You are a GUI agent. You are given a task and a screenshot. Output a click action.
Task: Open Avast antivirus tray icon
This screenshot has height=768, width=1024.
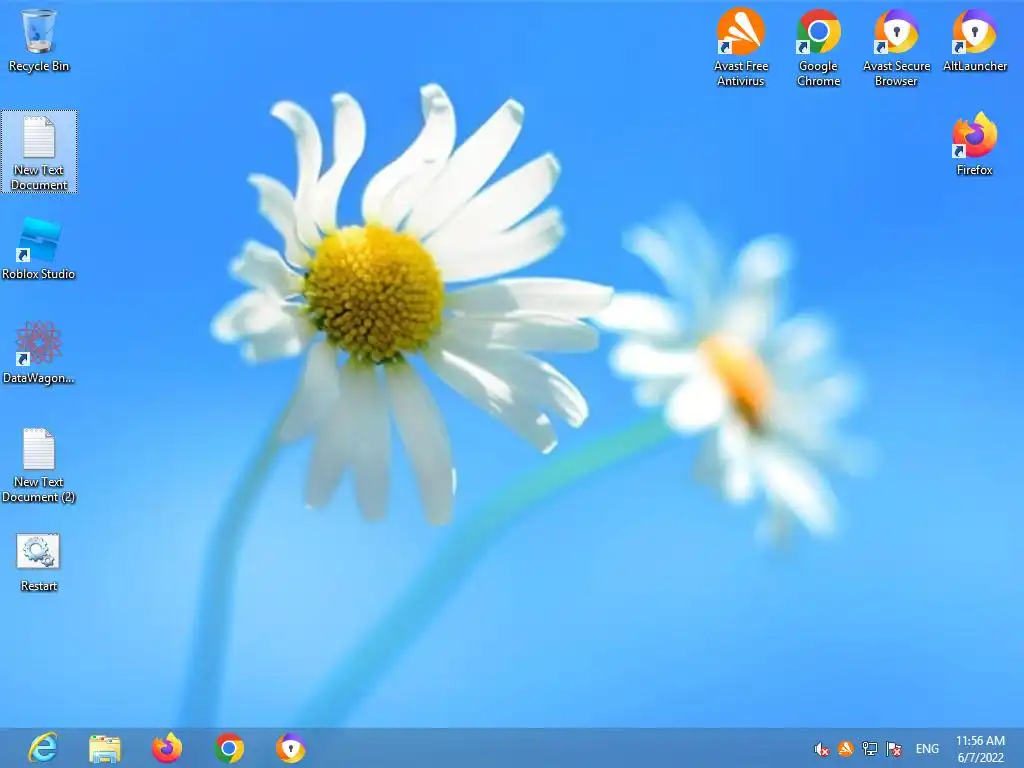[846, 749]
